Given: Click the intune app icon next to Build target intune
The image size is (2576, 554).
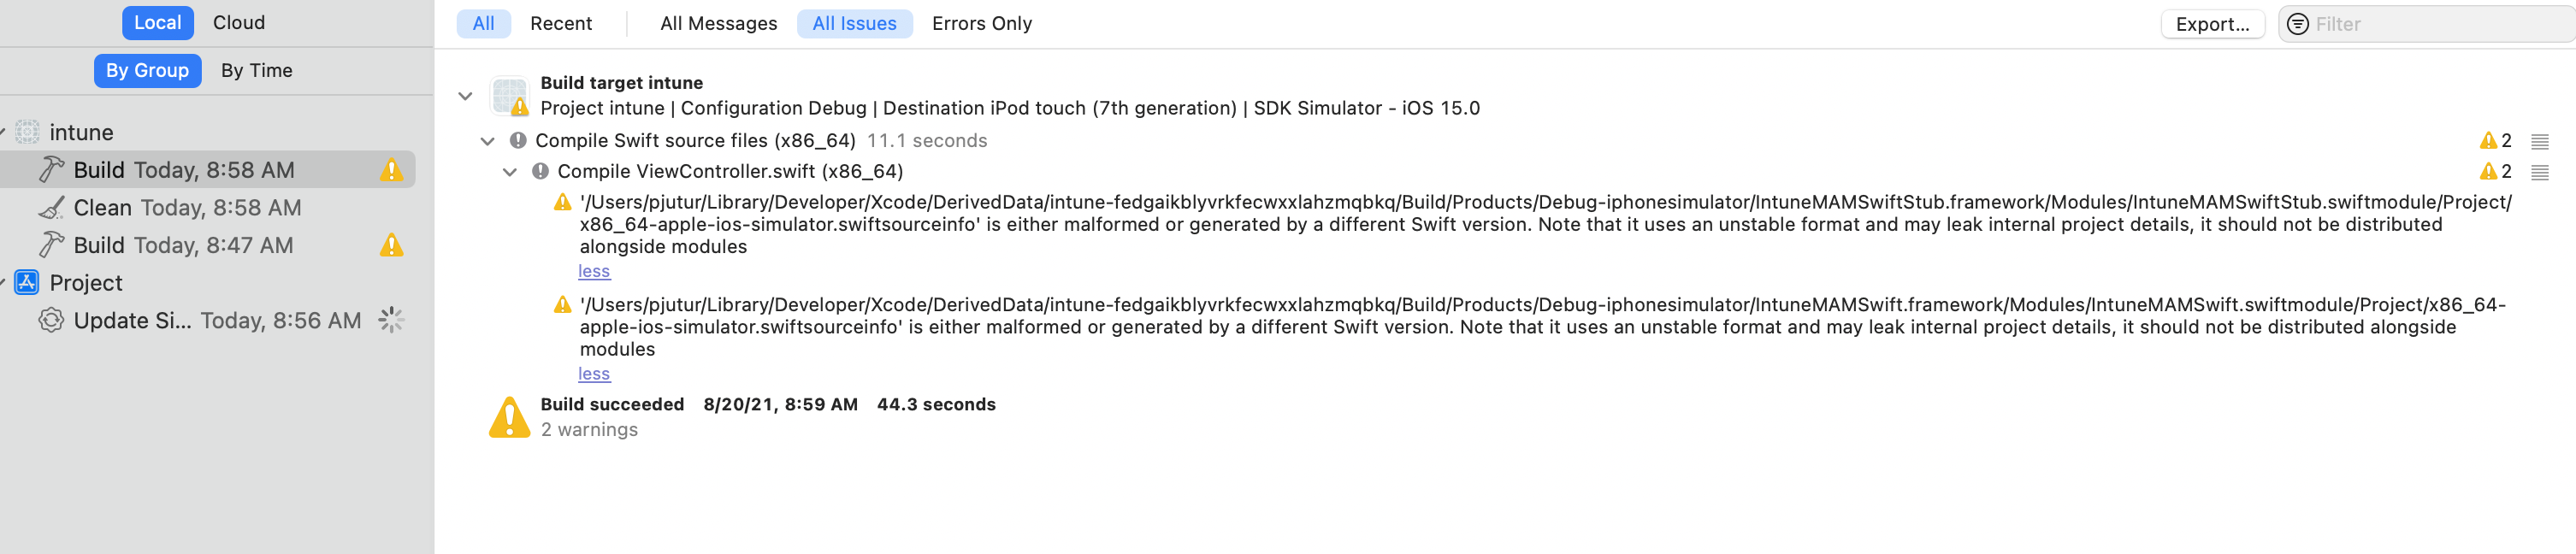Looking at the screenshot, I should 508,95.
